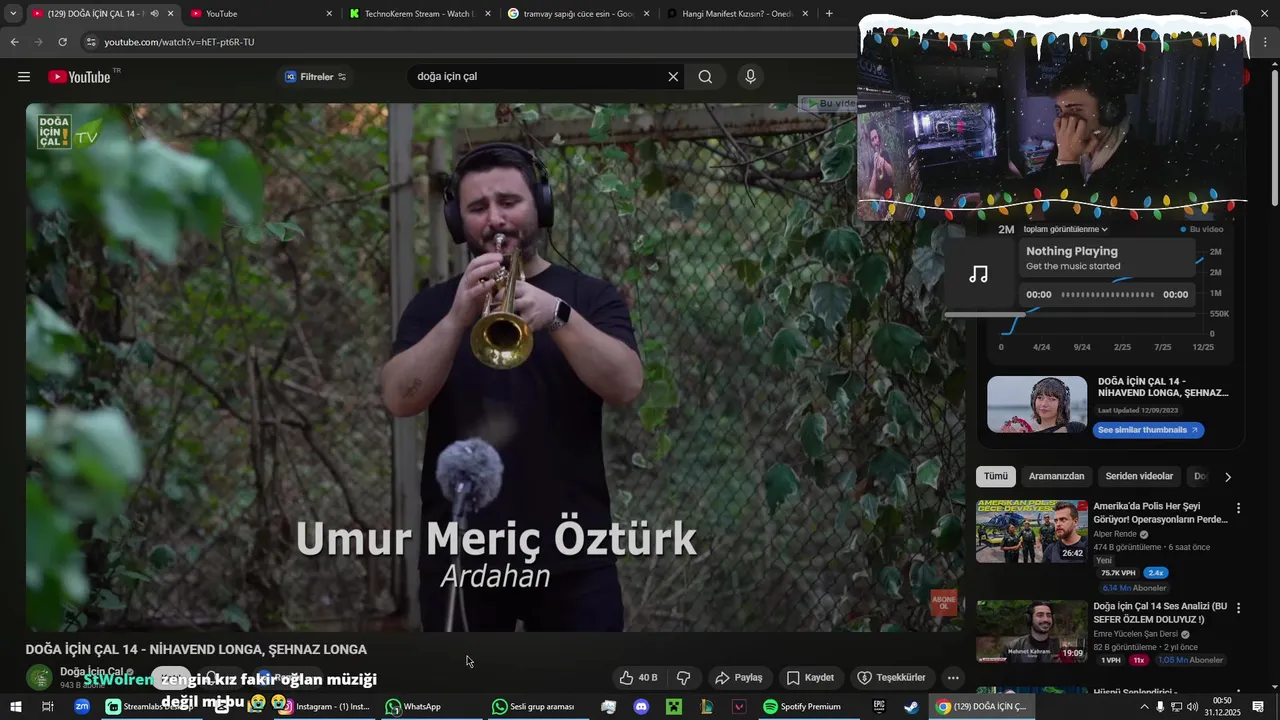Reload the page with the refresh icon
The width and height of the screenshot is (1280, 720).
[62, 42]
